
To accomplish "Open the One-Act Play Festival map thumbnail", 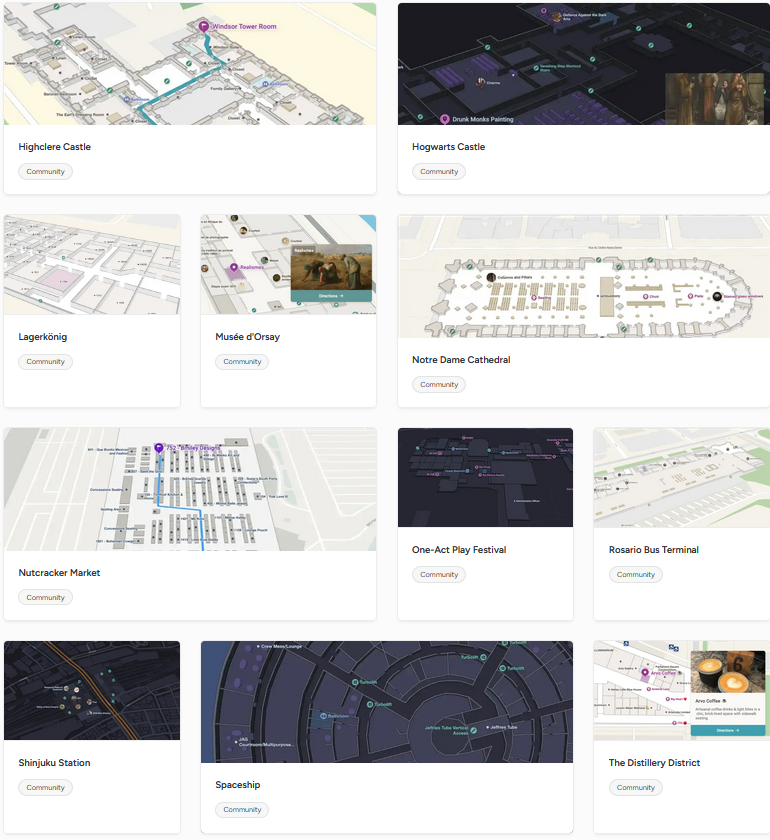I will [x=485, y=477].
